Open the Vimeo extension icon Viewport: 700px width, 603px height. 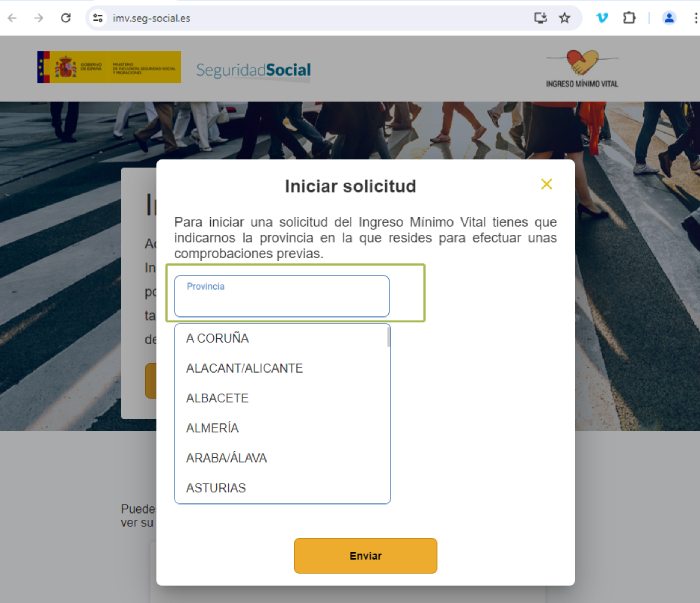point(602,18)
